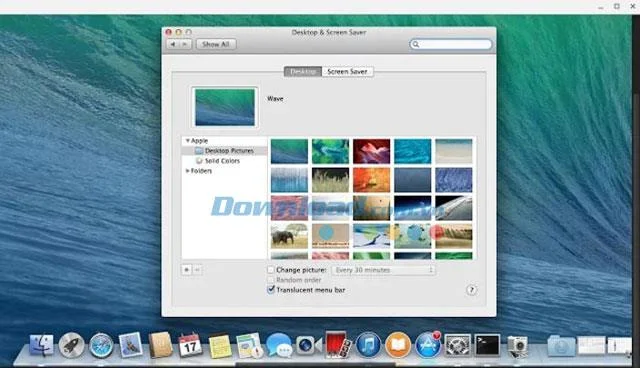This screenshot has height=368, width=640.
Task: Open the Downloads folder stack in the Dock
Action: [561, 346]
